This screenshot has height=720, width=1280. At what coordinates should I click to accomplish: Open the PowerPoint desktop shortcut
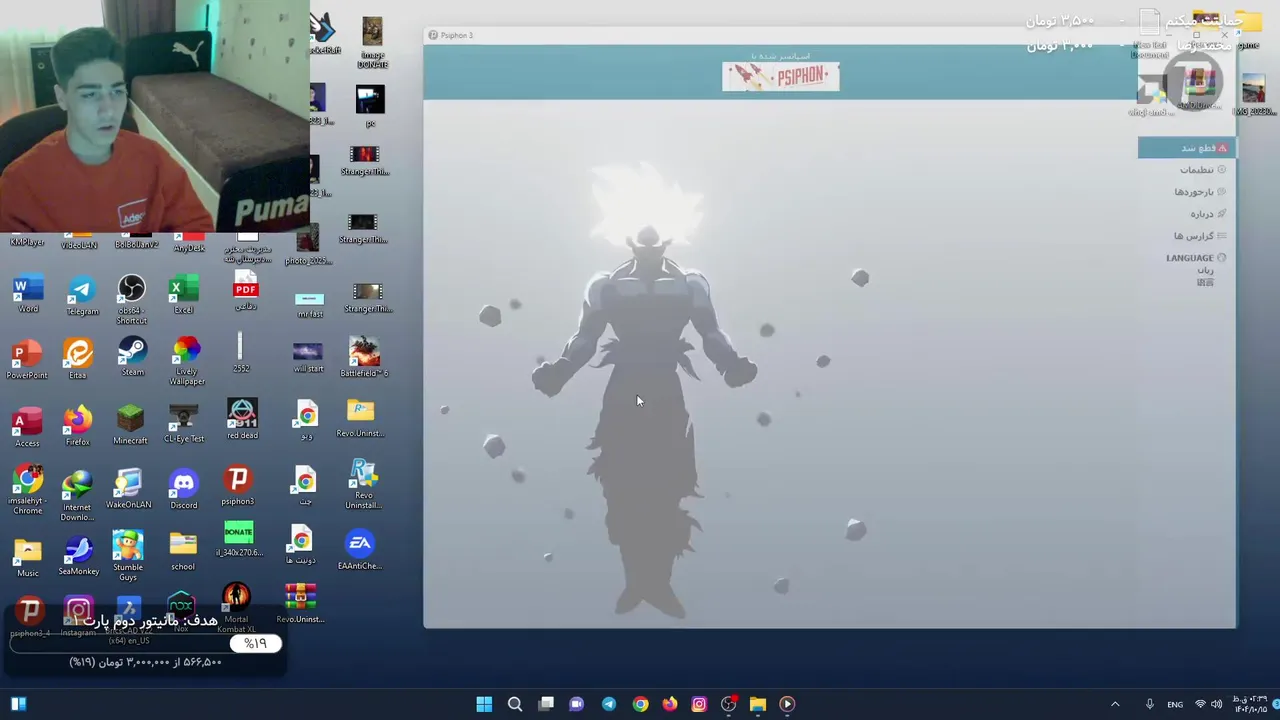27,360
